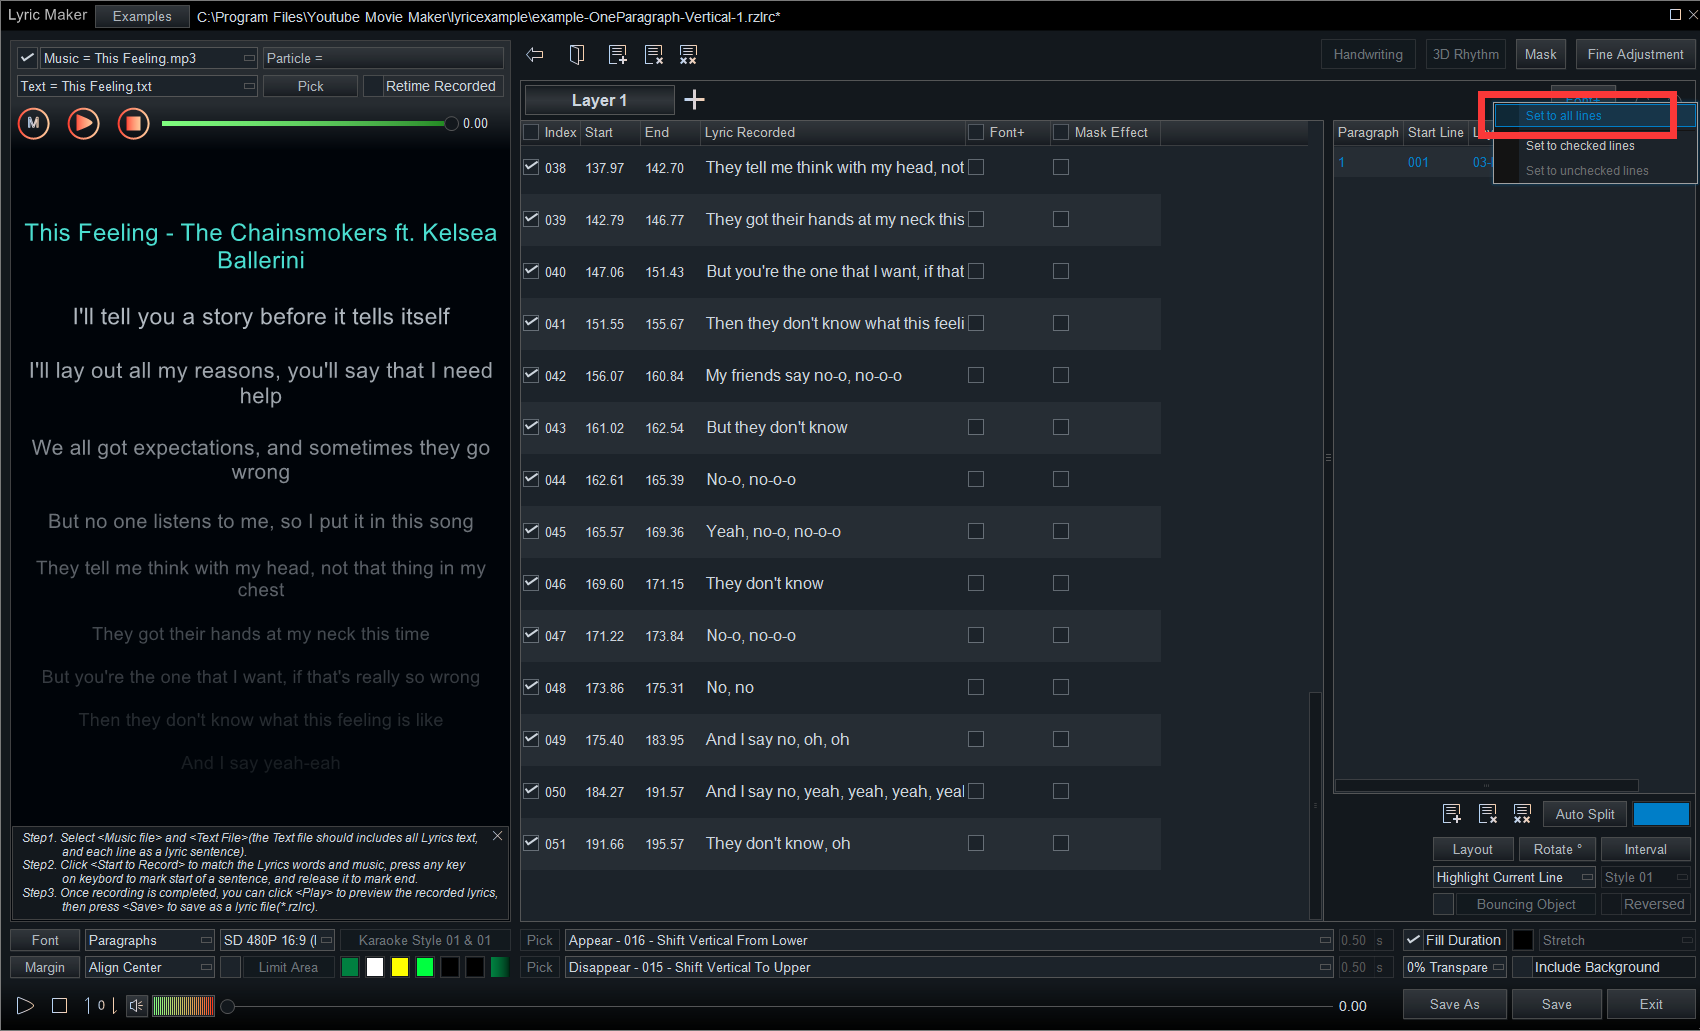Toggle the Font+ header checkbox
Image resolution: width=1700 pixels, height=1031 pixels.
[976, 132]
